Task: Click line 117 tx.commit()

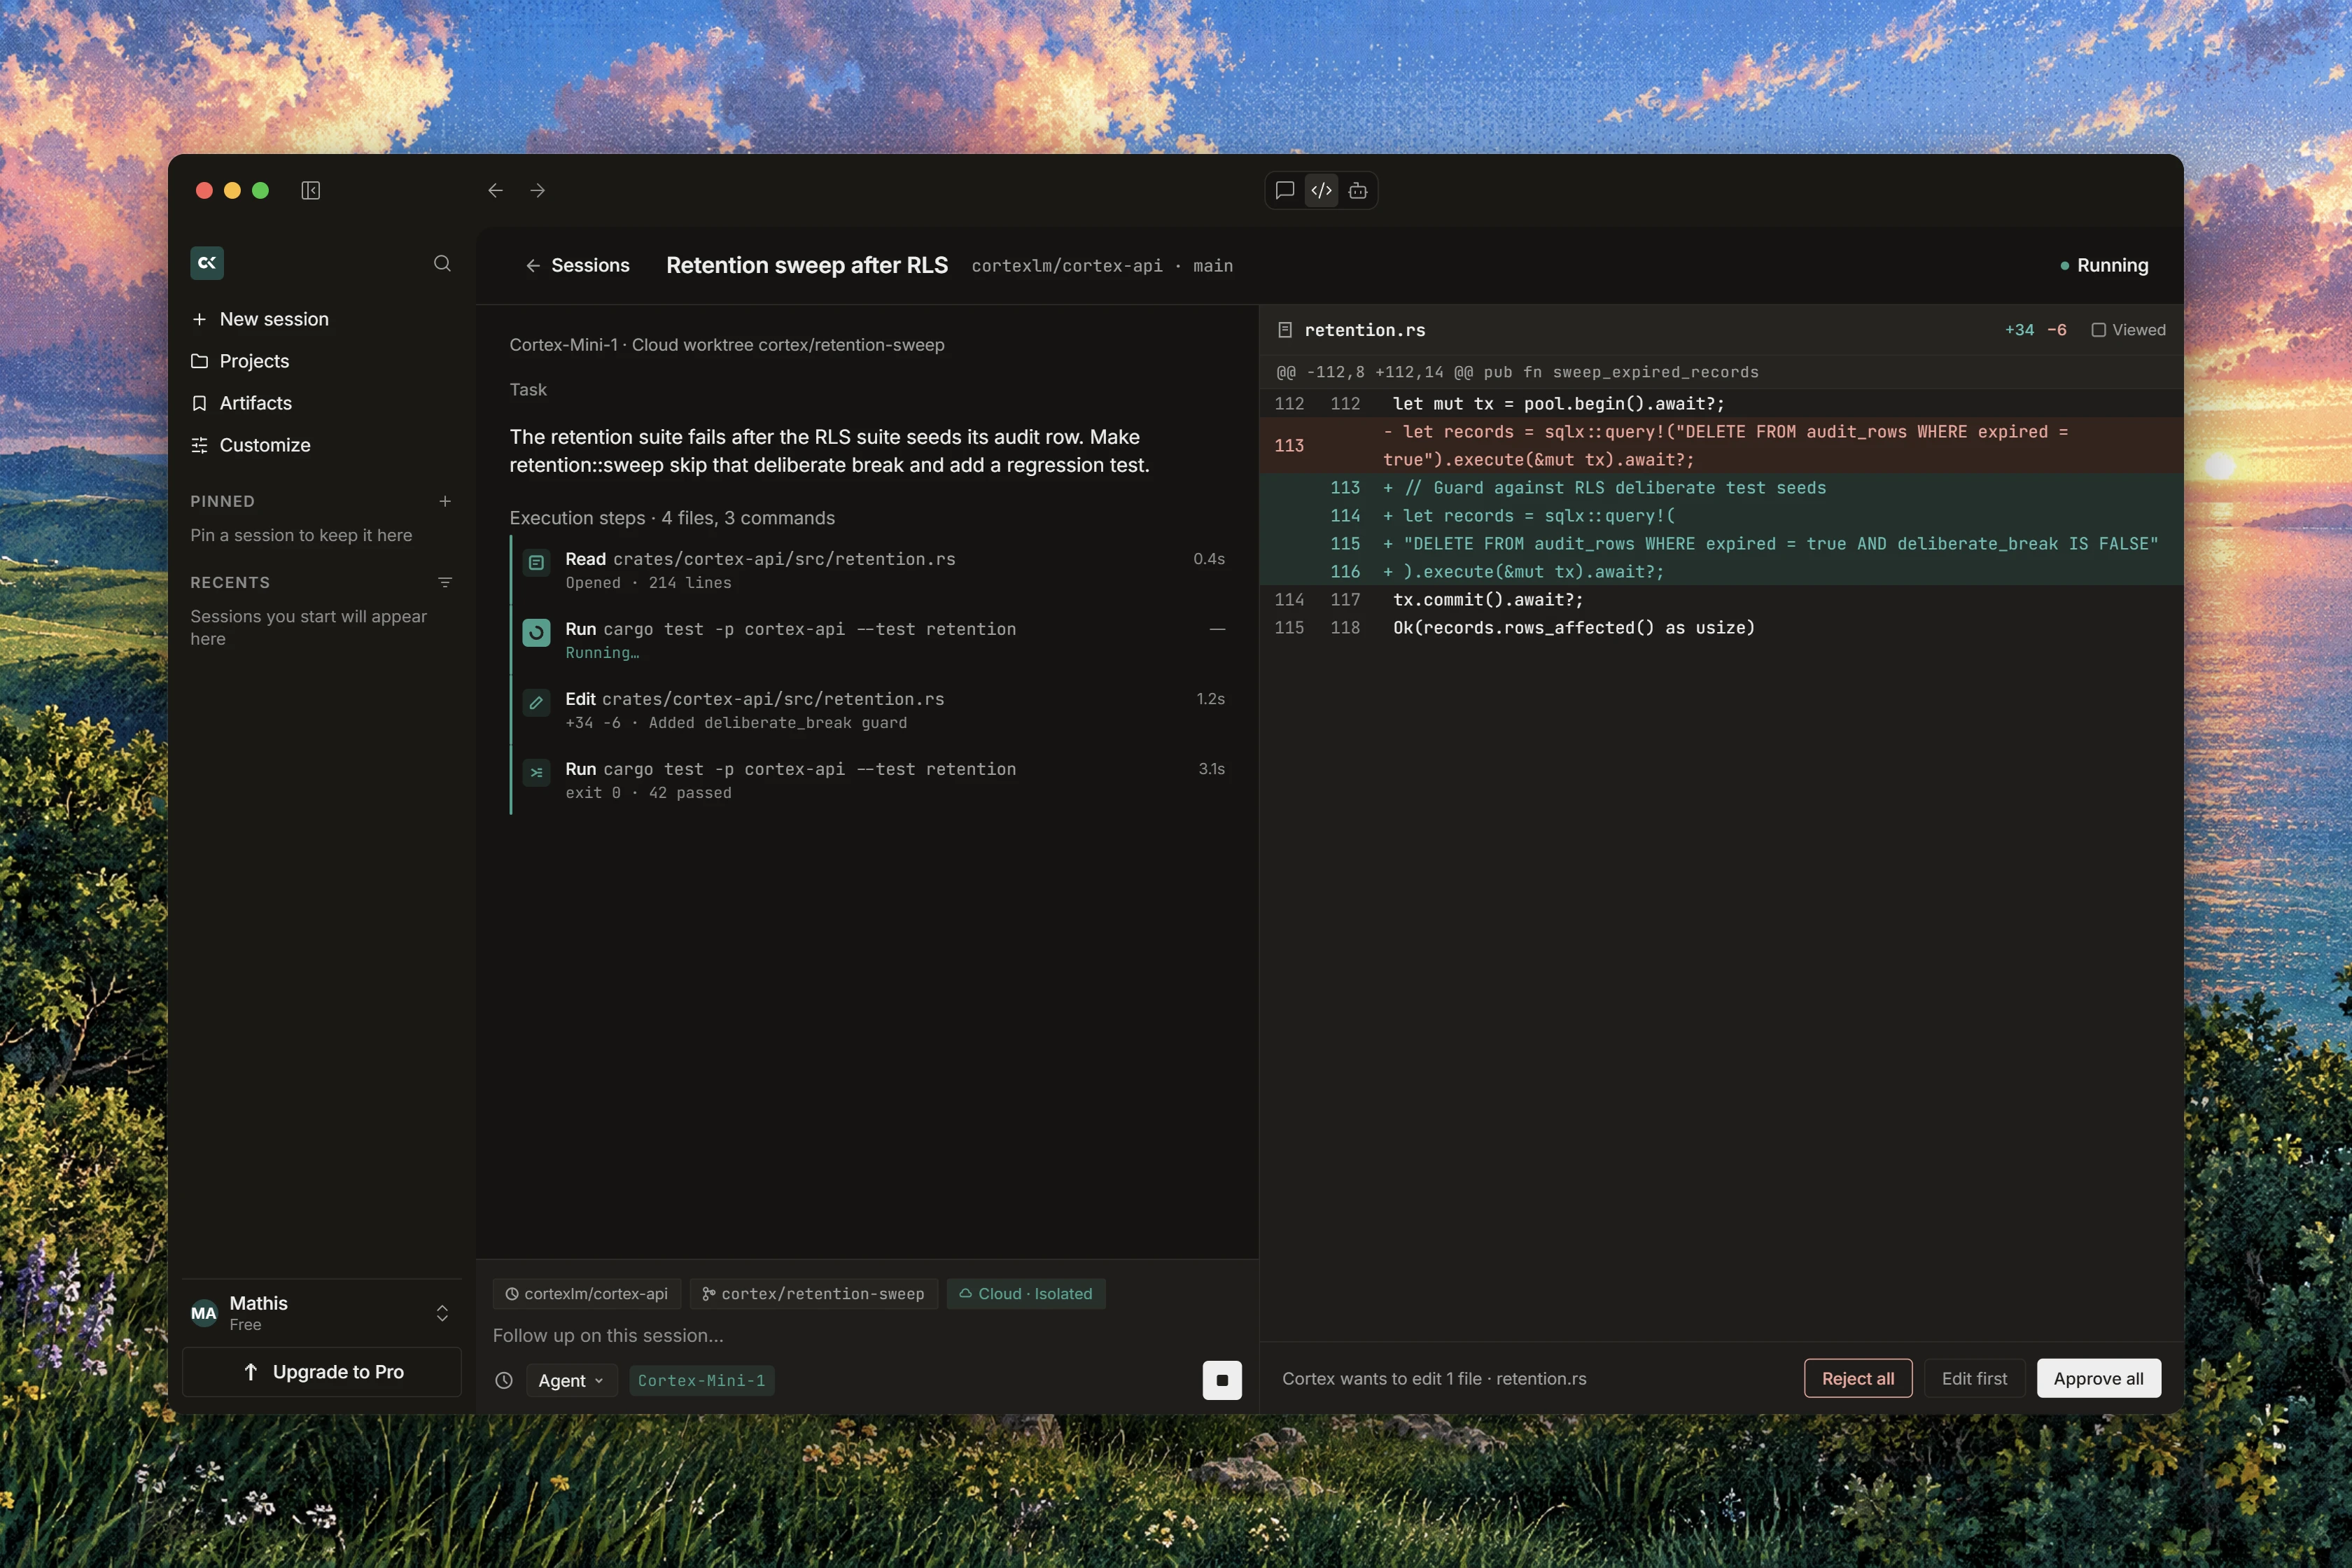Action: pos(1720,600)
